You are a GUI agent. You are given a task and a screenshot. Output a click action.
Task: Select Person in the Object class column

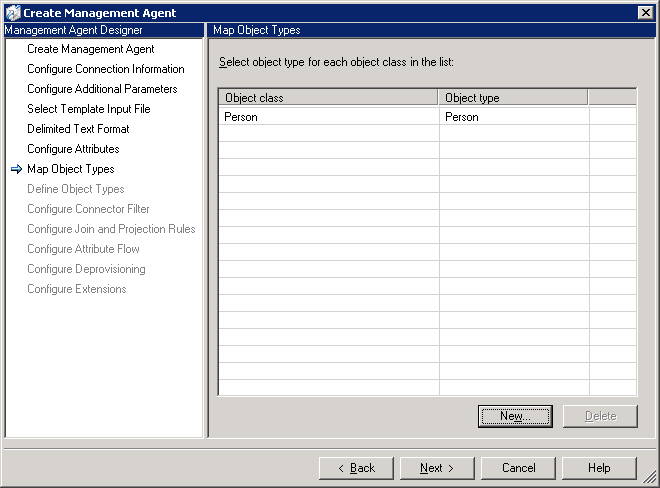(x=241, y=117)
